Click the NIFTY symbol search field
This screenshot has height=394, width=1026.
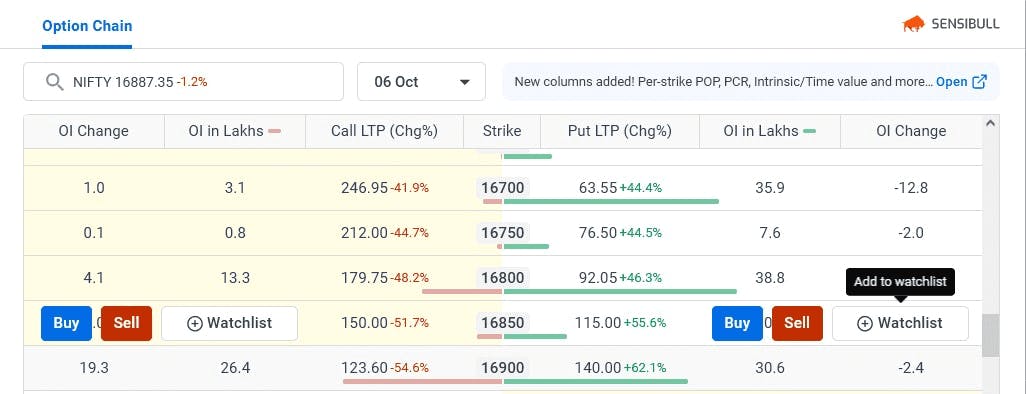(183, 82)
